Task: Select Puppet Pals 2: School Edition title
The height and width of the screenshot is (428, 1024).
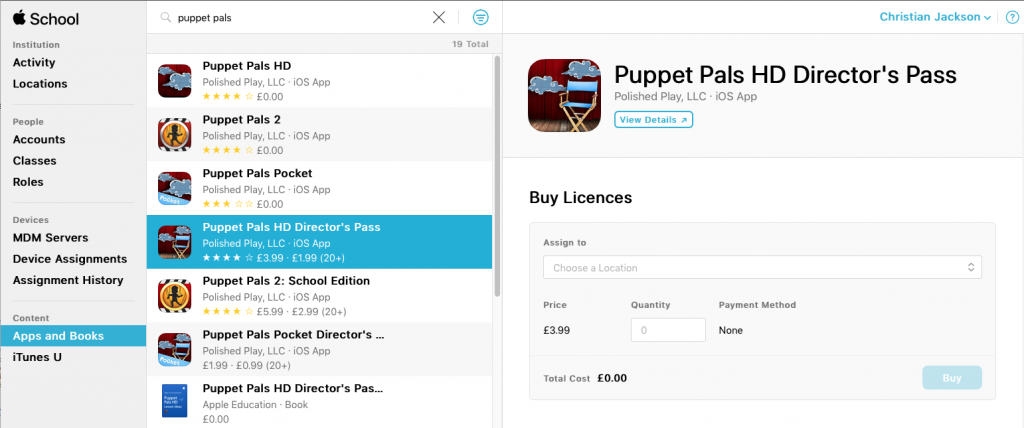Action: 286,281
